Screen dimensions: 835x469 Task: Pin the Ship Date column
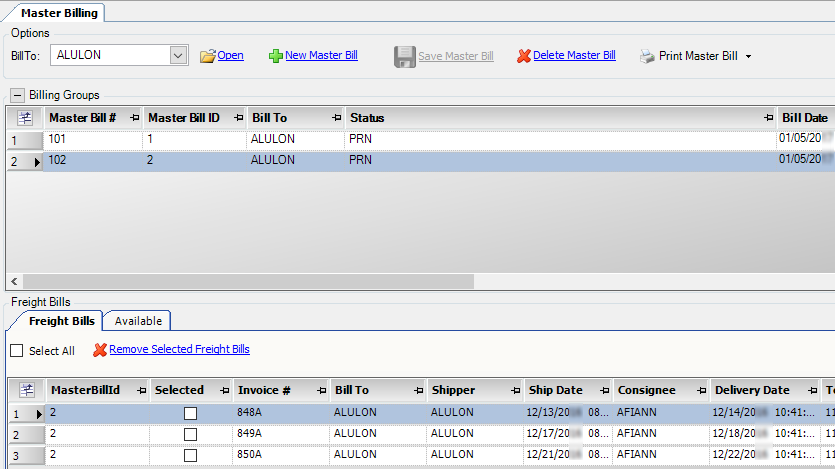coord(604,391)
